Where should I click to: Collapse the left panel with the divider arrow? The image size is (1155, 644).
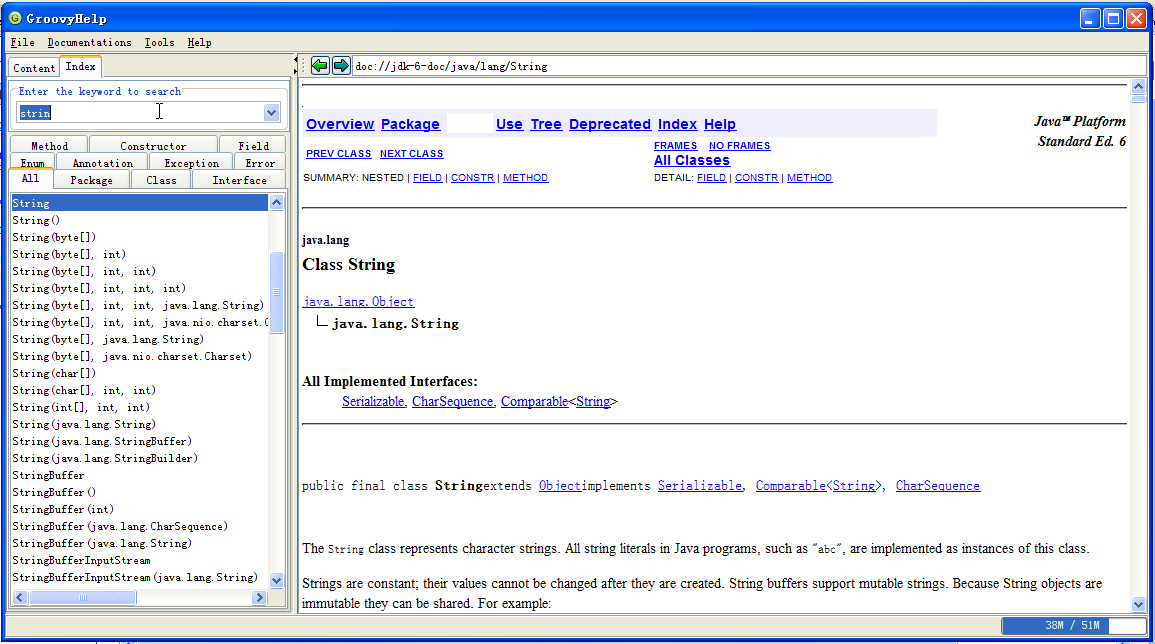(296, 60)
